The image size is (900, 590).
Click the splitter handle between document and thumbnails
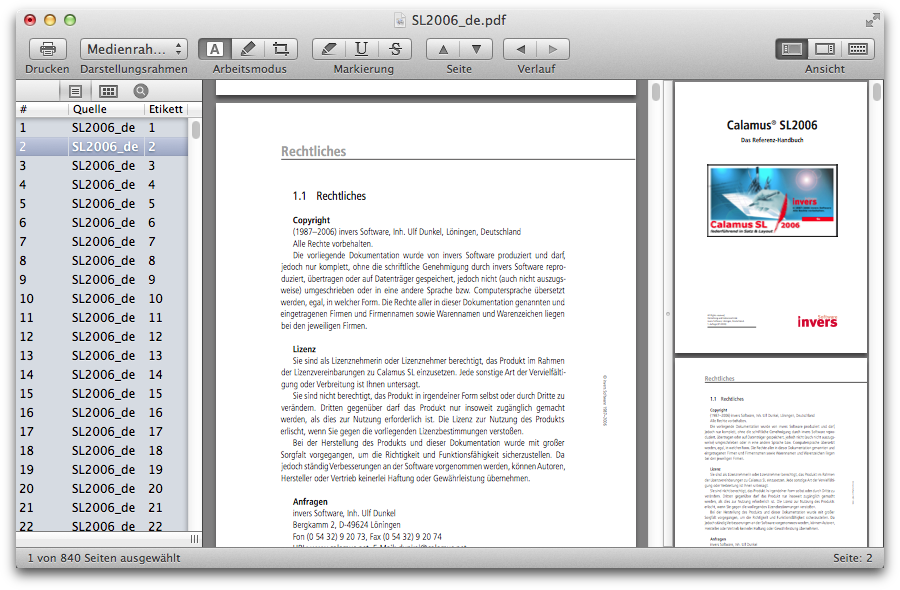coord(668,314)
